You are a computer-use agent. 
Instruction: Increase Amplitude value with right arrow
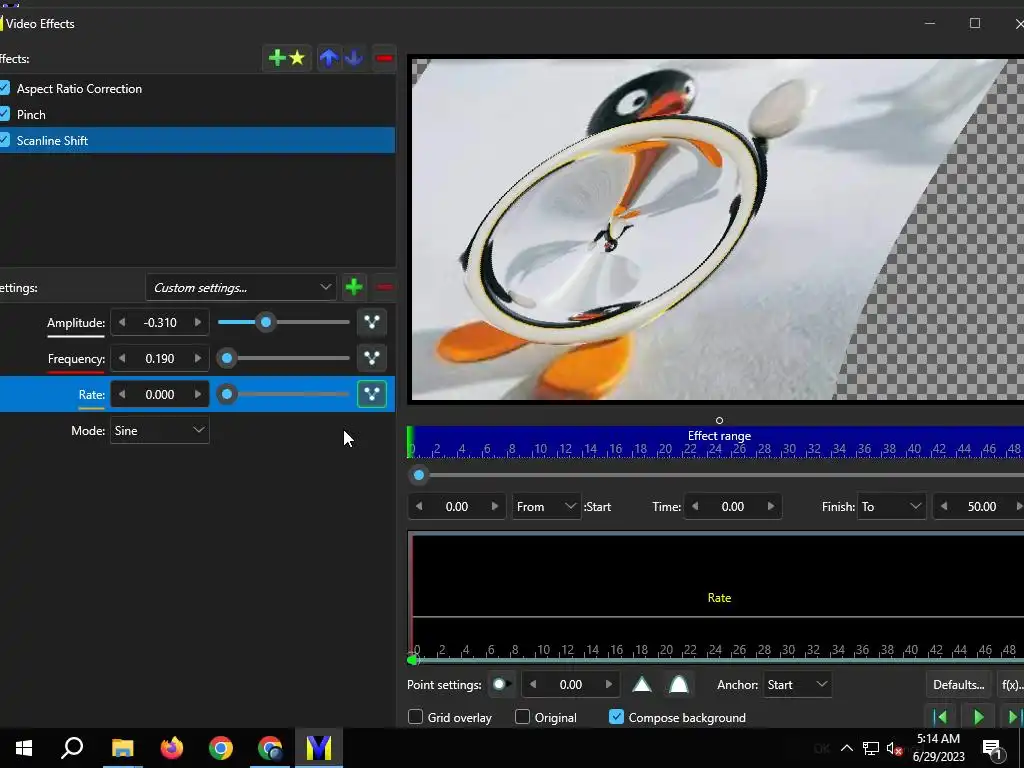click(x=198, y=323)
